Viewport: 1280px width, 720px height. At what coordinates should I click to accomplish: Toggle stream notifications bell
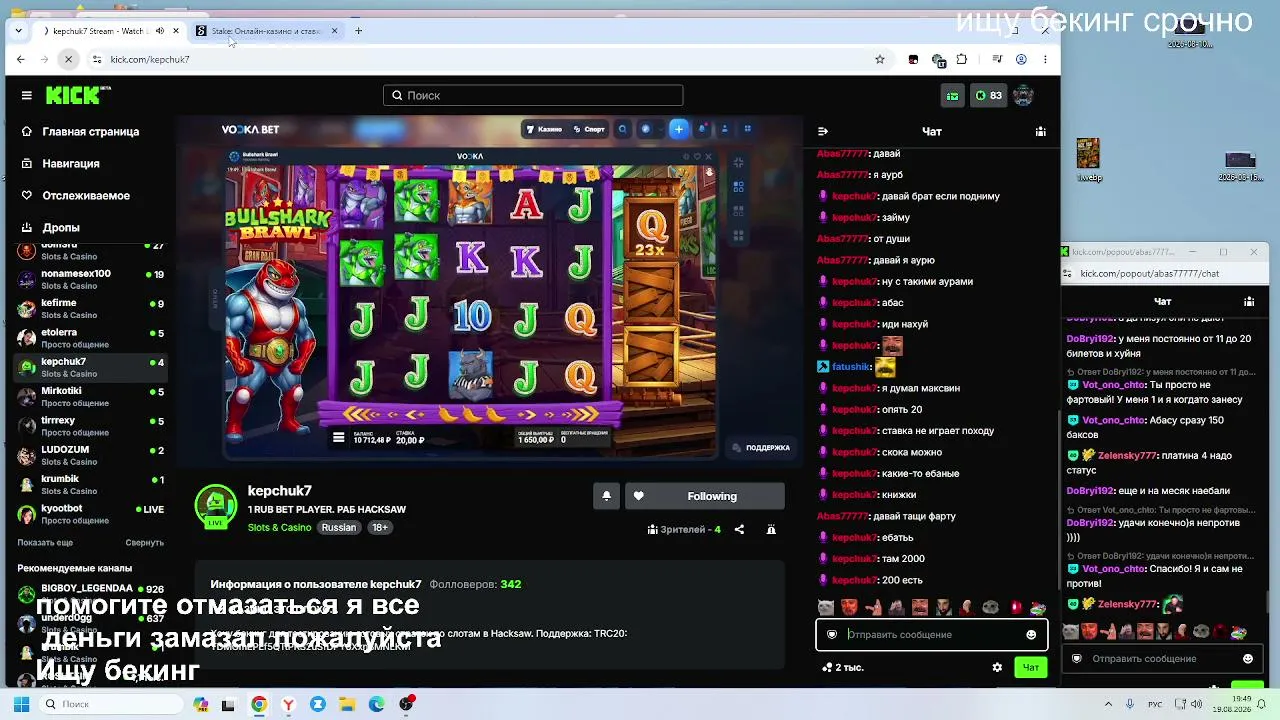click(x=606, y=496)
